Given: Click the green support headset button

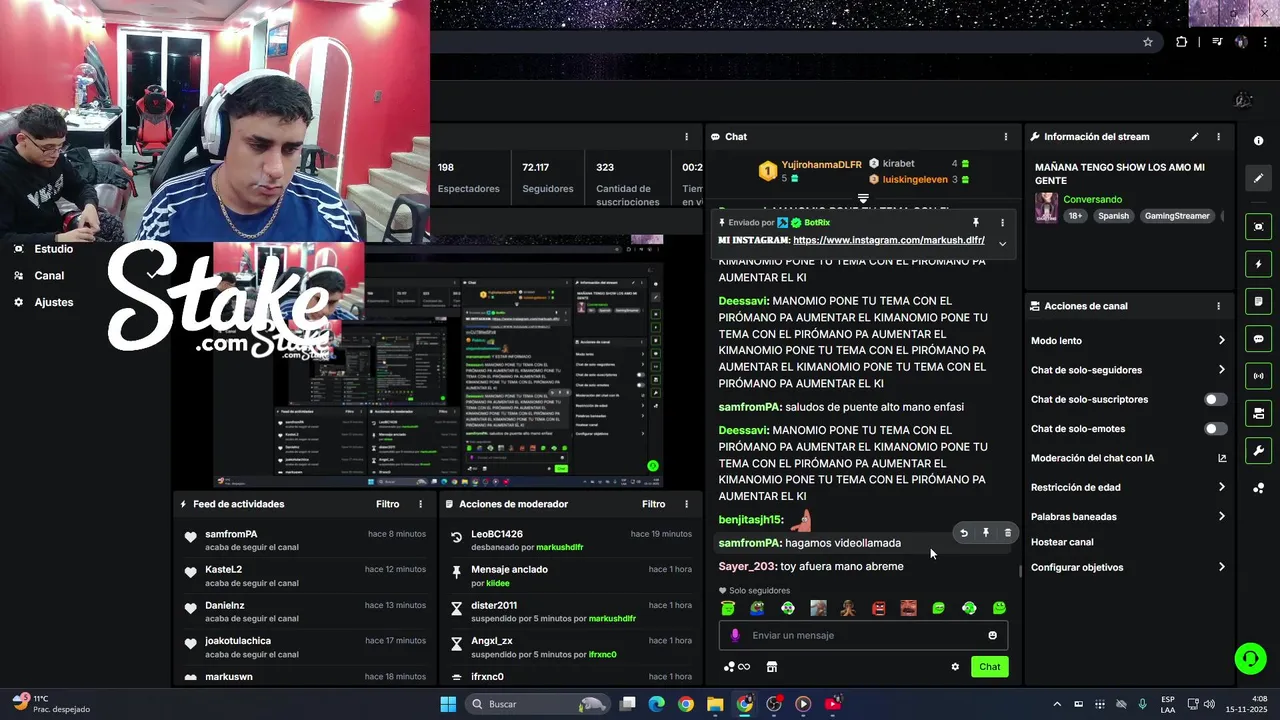Looking at the screenshot, I should (x=1250, y=658).
